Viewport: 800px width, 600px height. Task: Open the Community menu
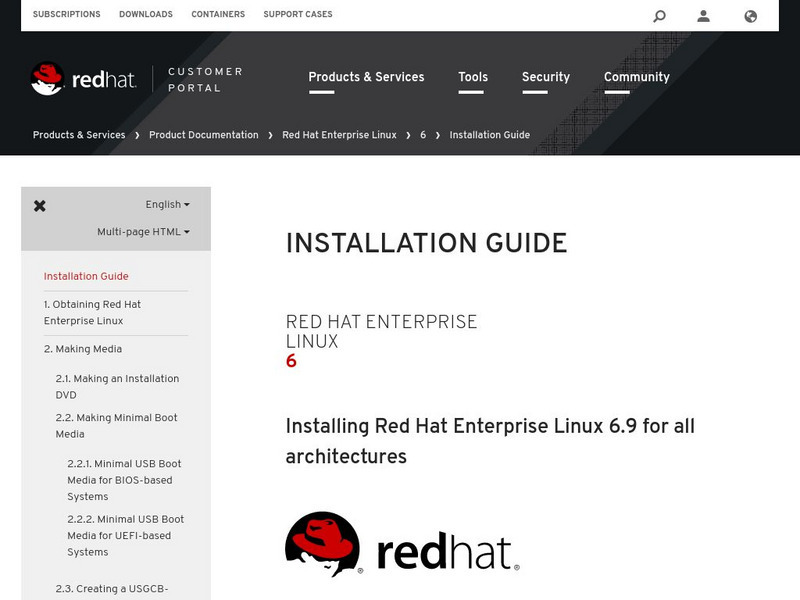[635, 77]
